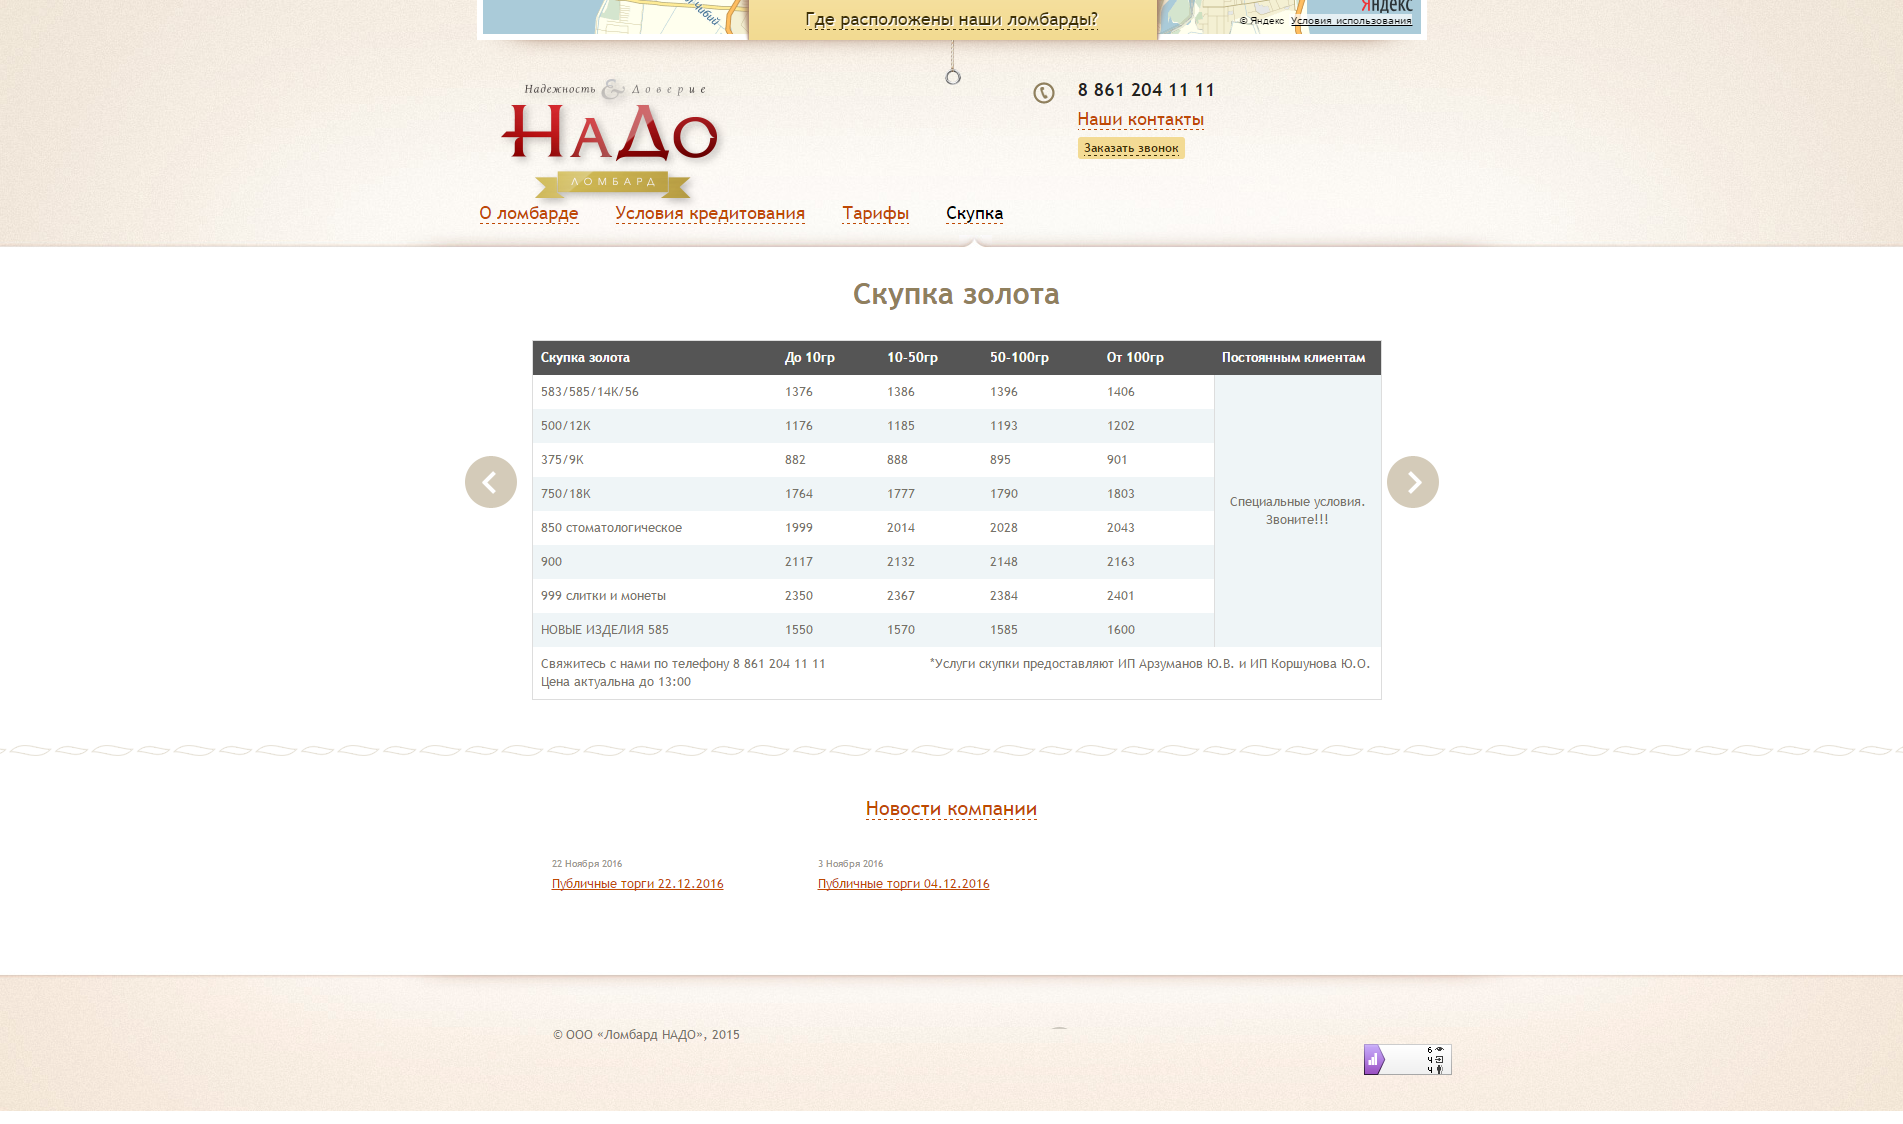Select the '375/9К' row label

coord(562,460)
